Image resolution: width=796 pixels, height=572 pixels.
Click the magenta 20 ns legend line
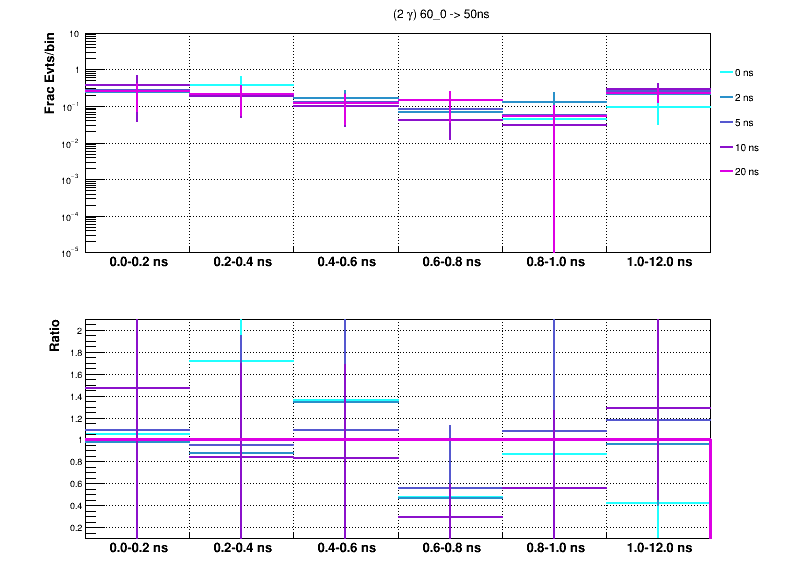pyautogui.click(x=728, y=172)
